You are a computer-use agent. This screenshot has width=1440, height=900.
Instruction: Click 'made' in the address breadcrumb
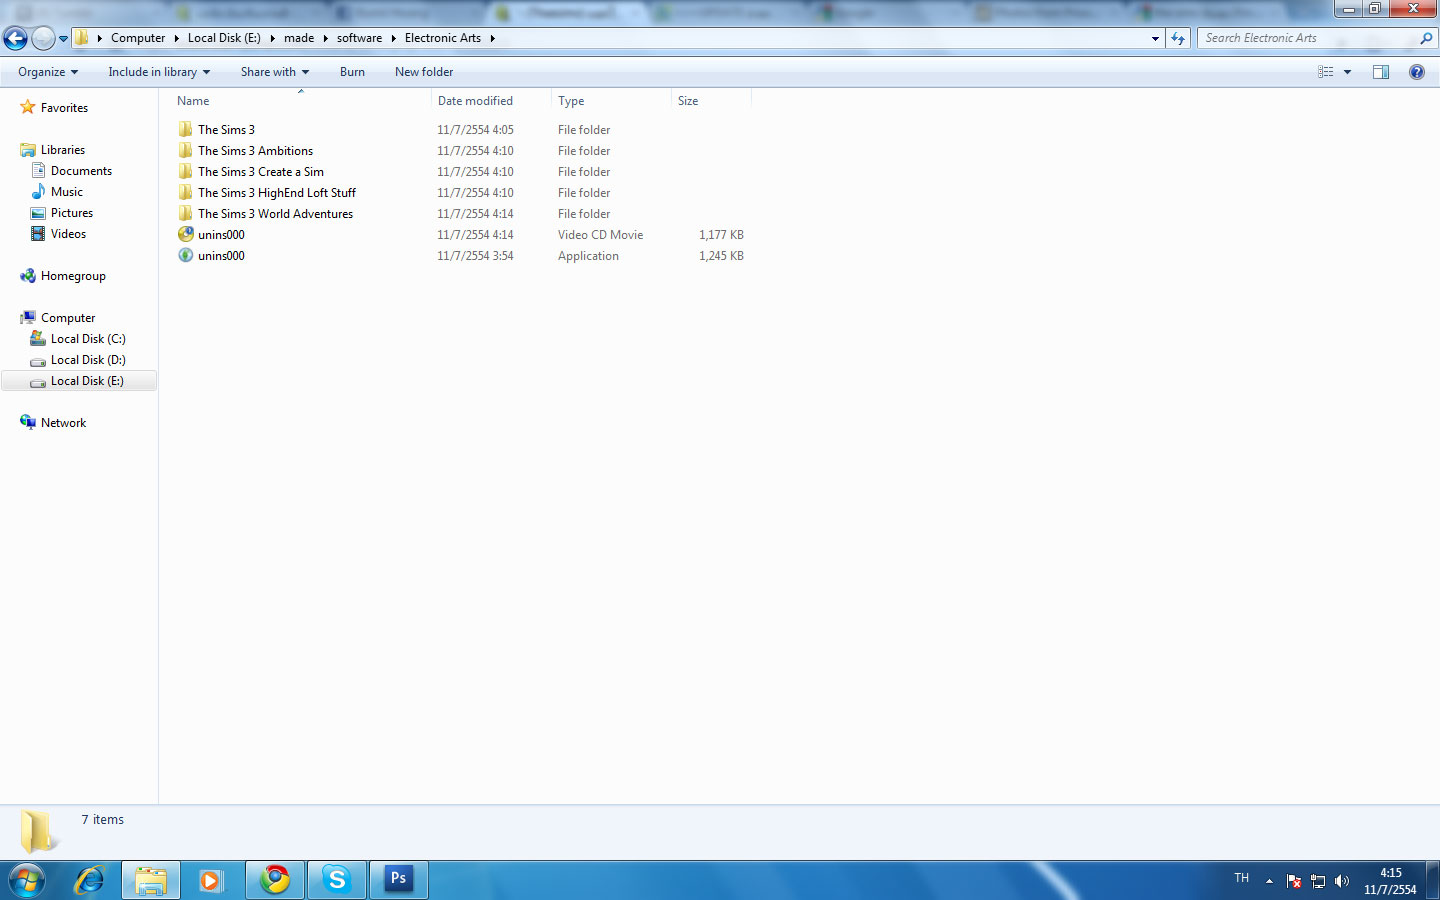click(299, 38)
